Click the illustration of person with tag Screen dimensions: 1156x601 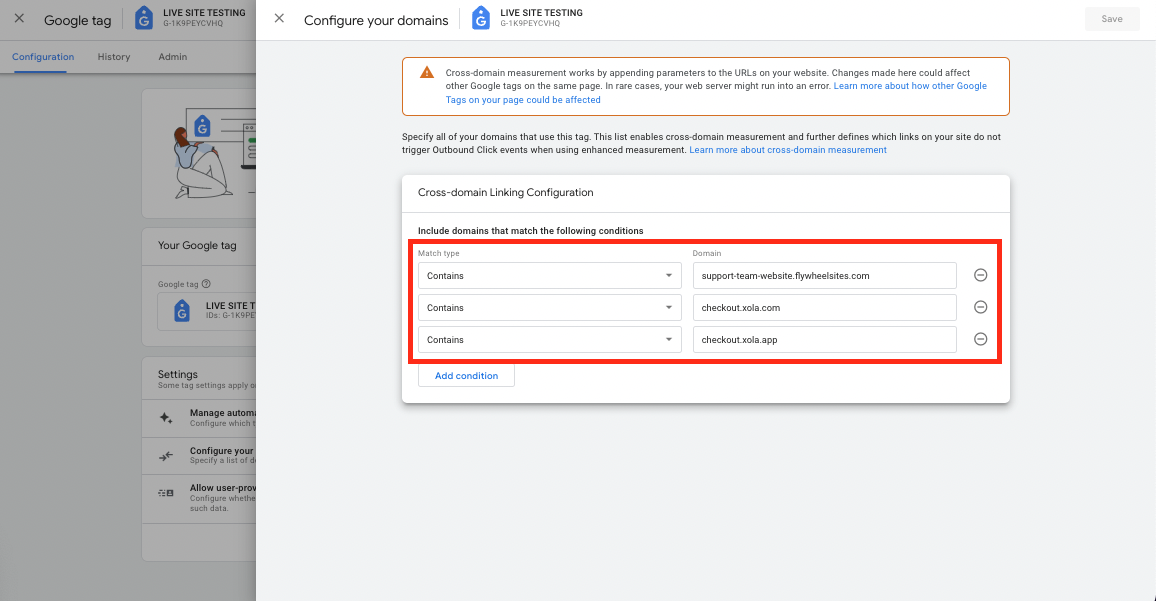pyautogui.click(x=213, y=153)
